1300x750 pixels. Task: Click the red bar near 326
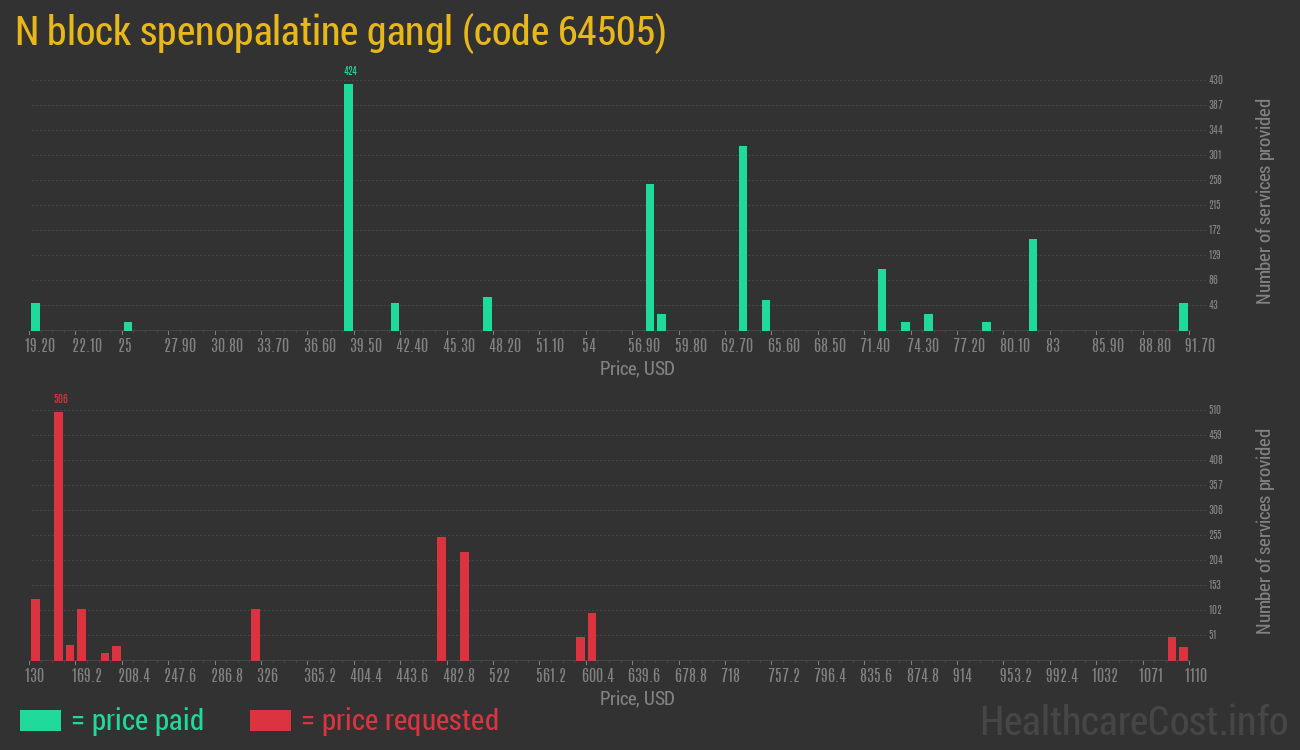256,635
